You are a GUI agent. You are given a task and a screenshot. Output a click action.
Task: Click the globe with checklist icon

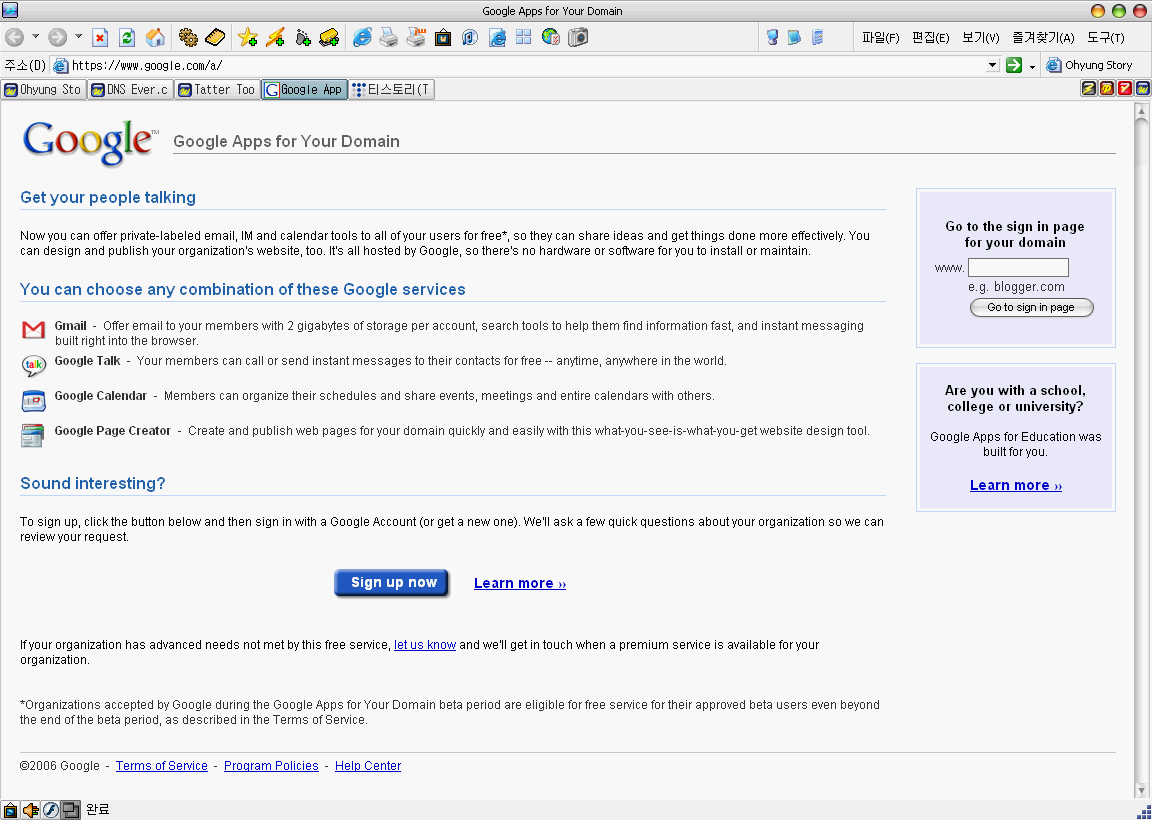point(551,37)
